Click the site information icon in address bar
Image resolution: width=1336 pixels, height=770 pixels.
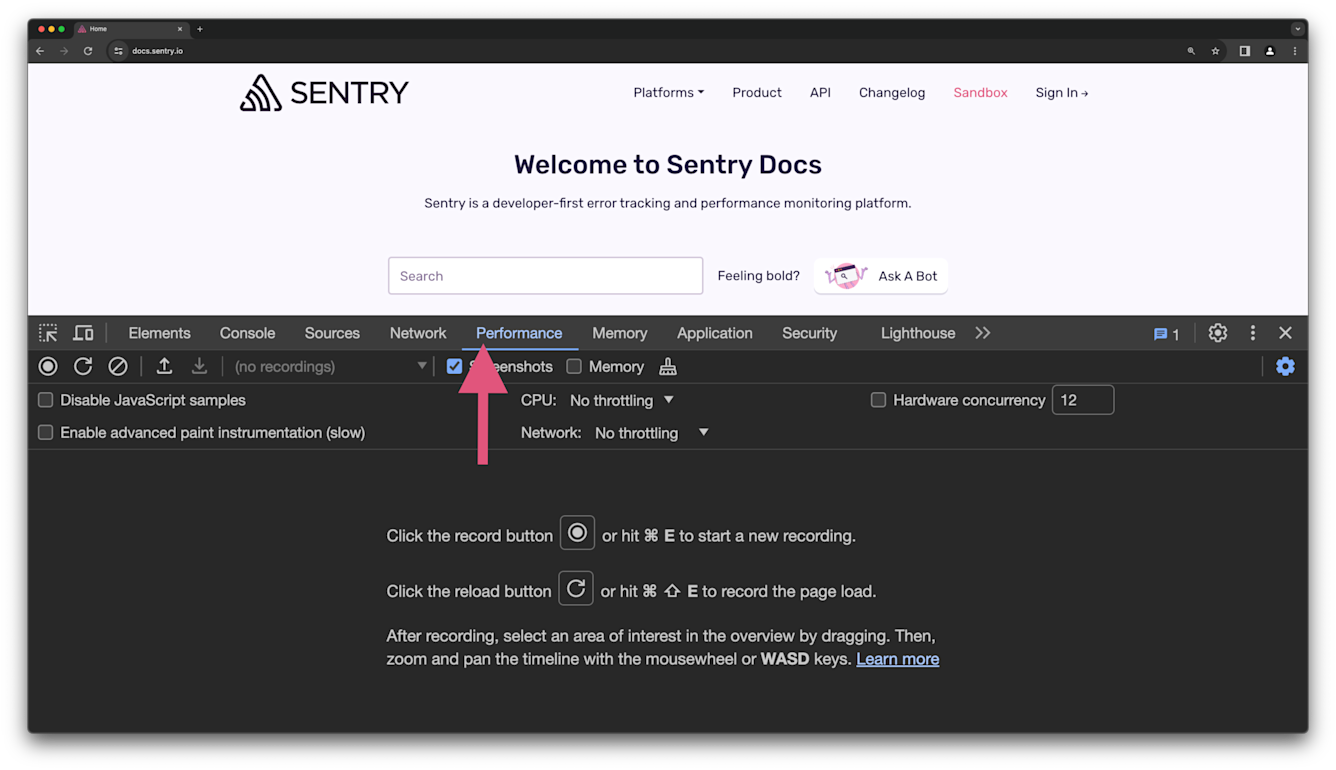tap(119, 51)
